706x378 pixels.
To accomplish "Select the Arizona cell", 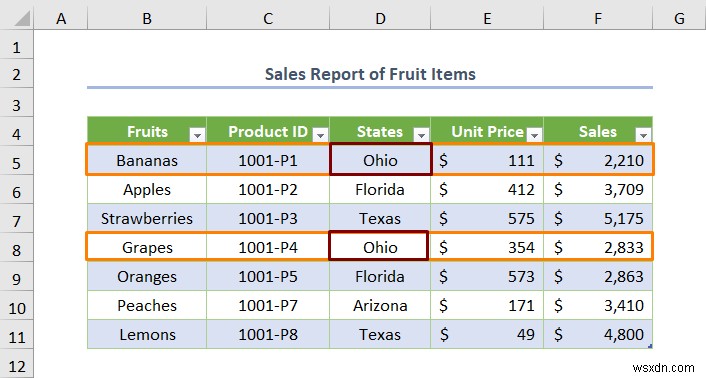I will [380, 305].
